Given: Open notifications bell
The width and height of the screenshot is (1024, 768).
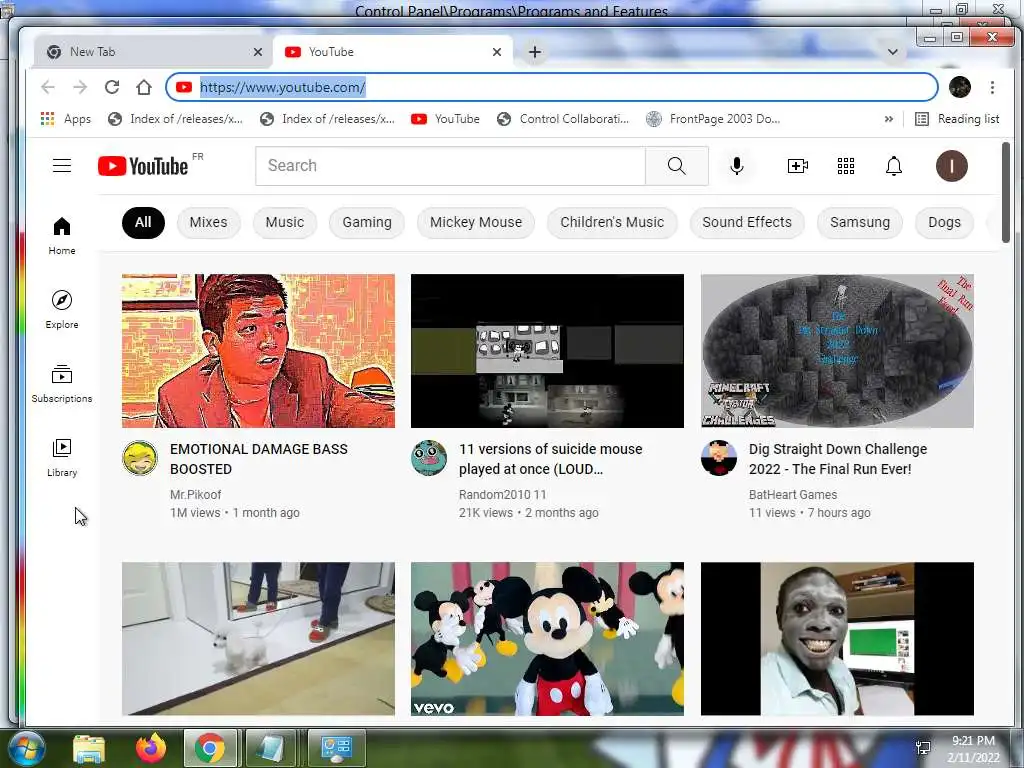Looking at the screenshot, I should (x=893, y=166).
